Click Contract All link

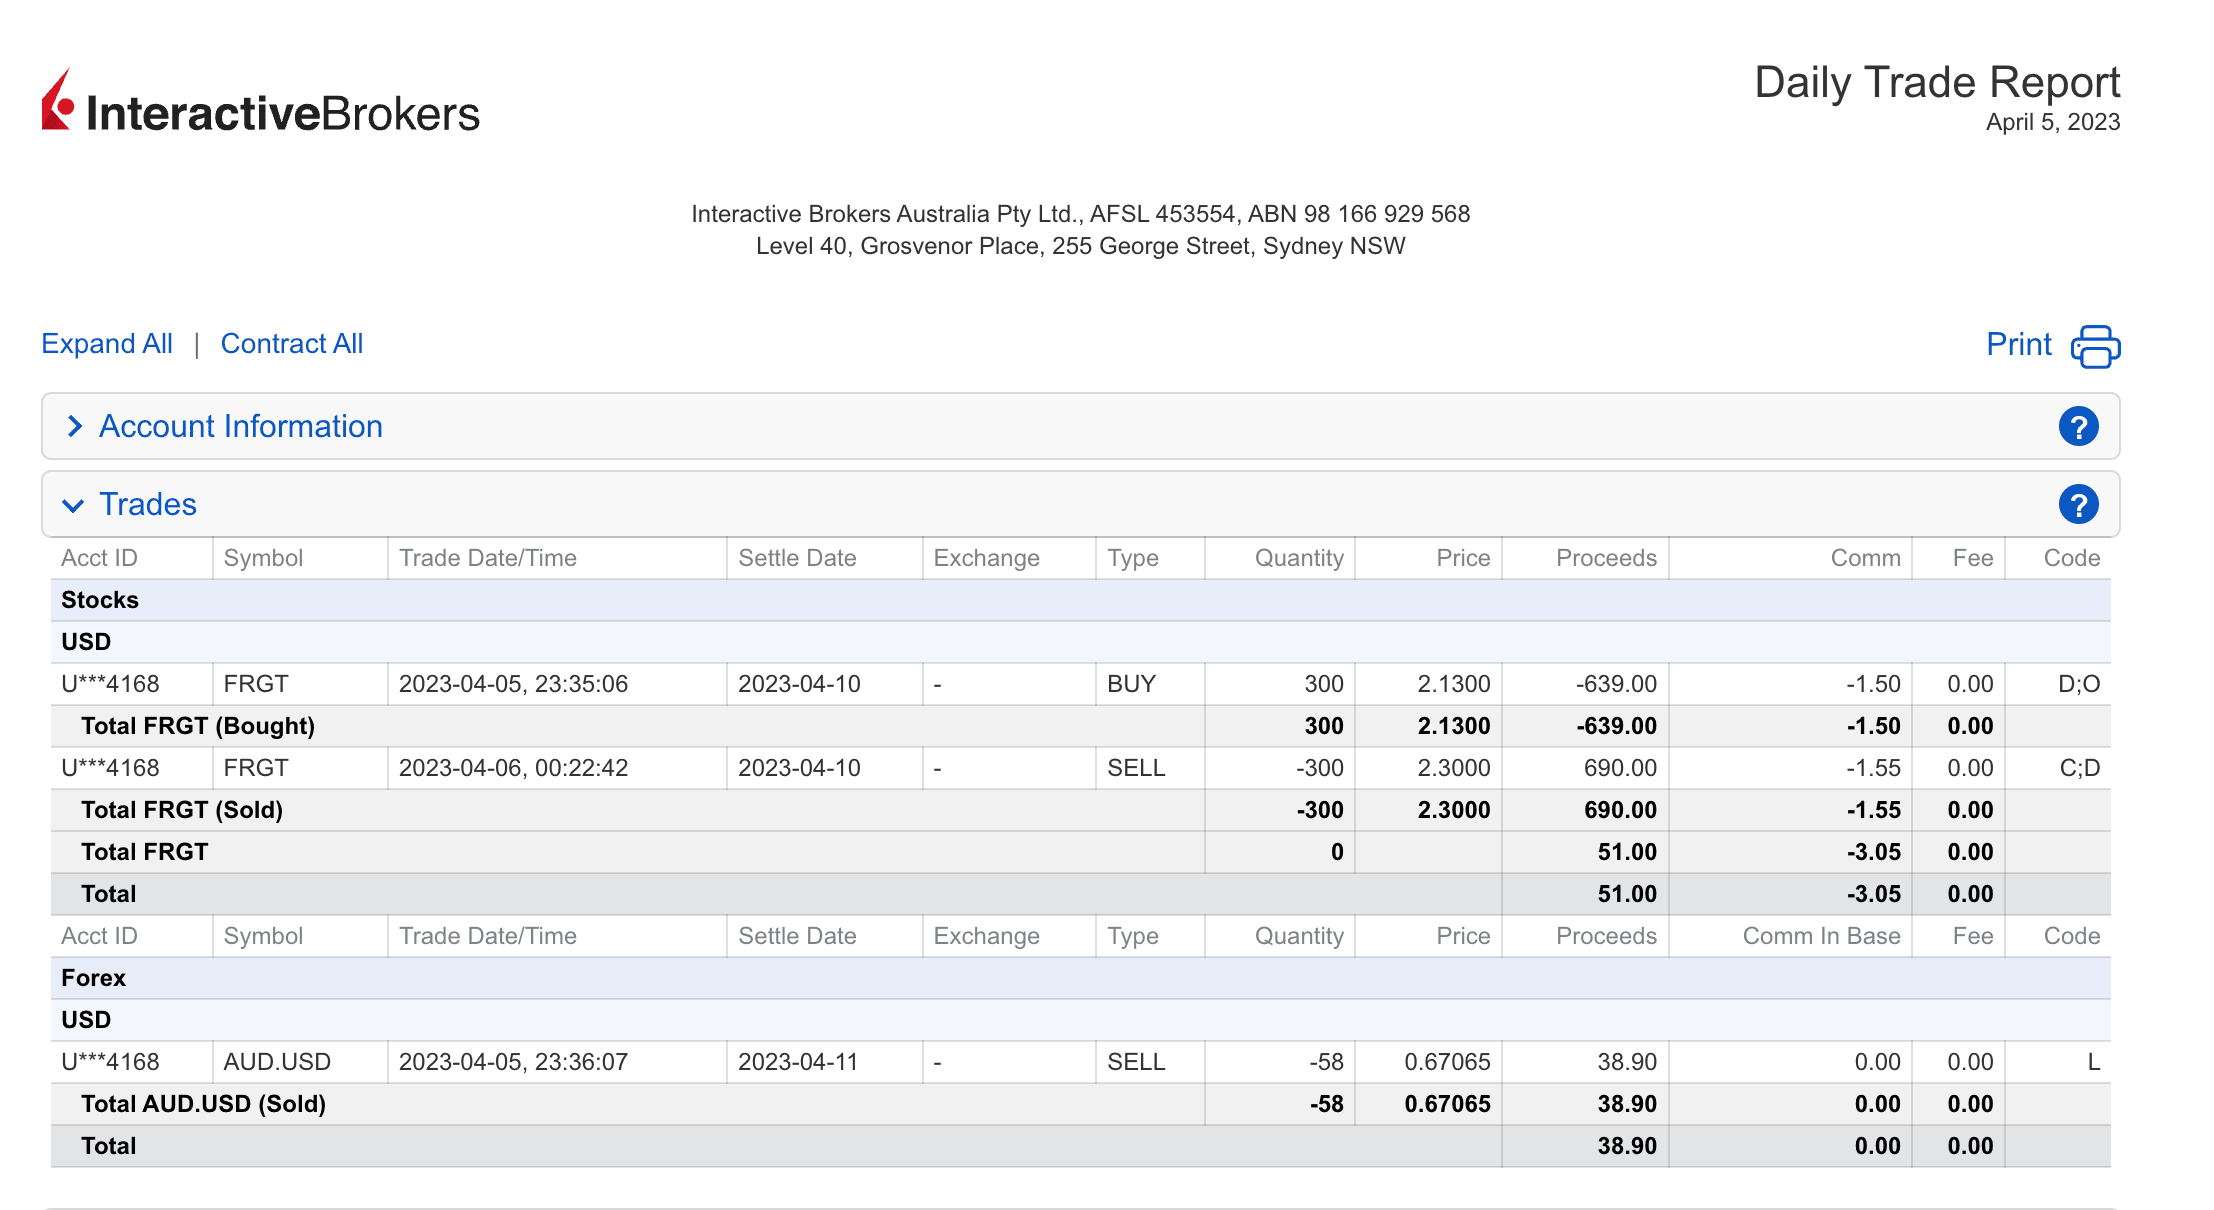pyautogui.click(x=291, y=344)
